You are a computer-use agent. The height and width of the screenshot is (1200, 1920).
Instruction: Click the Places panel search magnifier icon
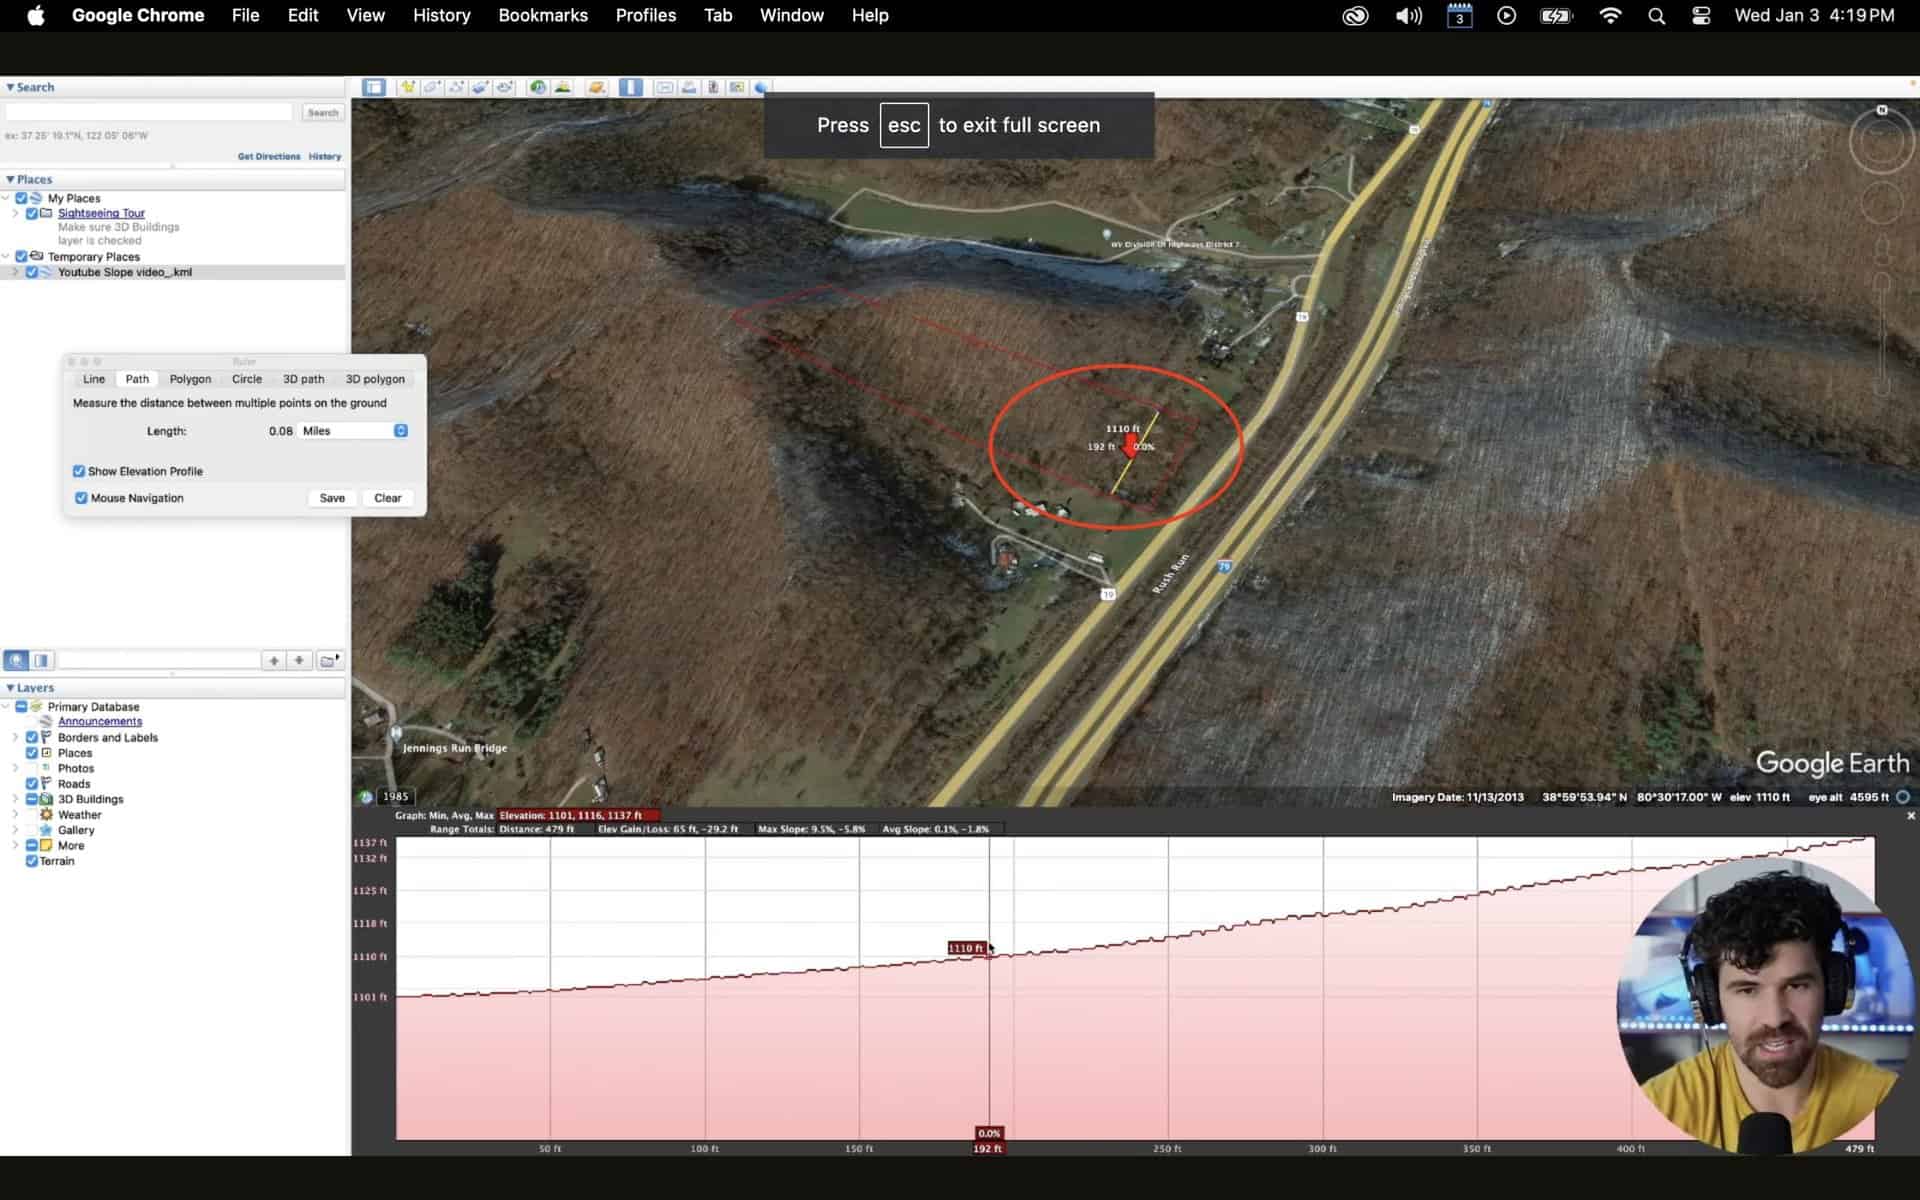click(16, 660)
